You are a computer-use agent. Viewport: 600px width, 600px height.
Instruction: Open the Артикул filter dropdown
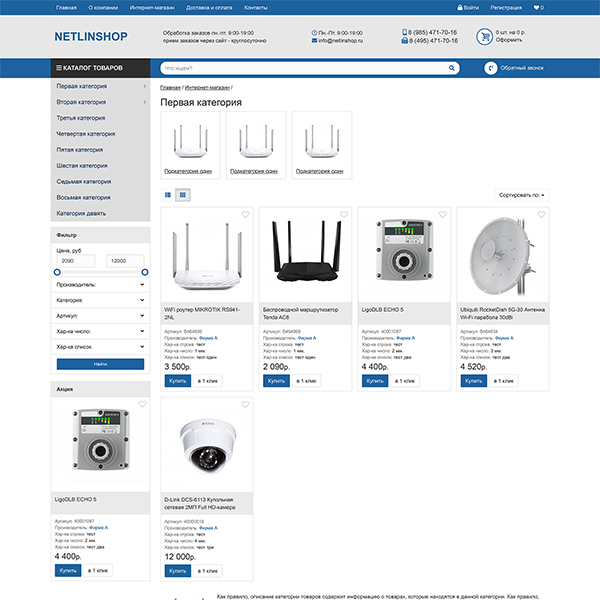[x=100, y=316]
